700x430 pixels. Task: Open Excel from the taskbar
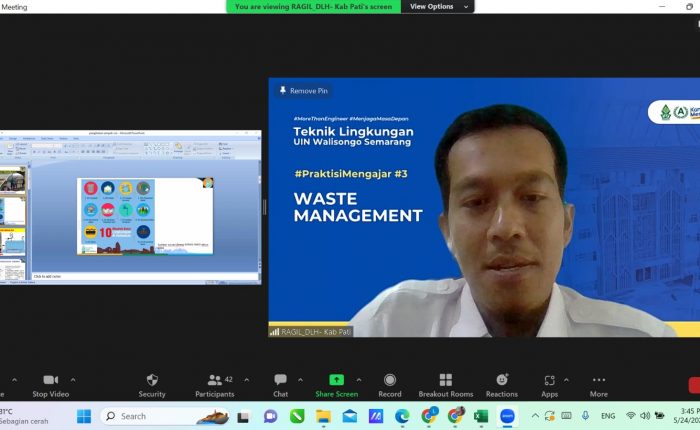(x=481, y=416)
